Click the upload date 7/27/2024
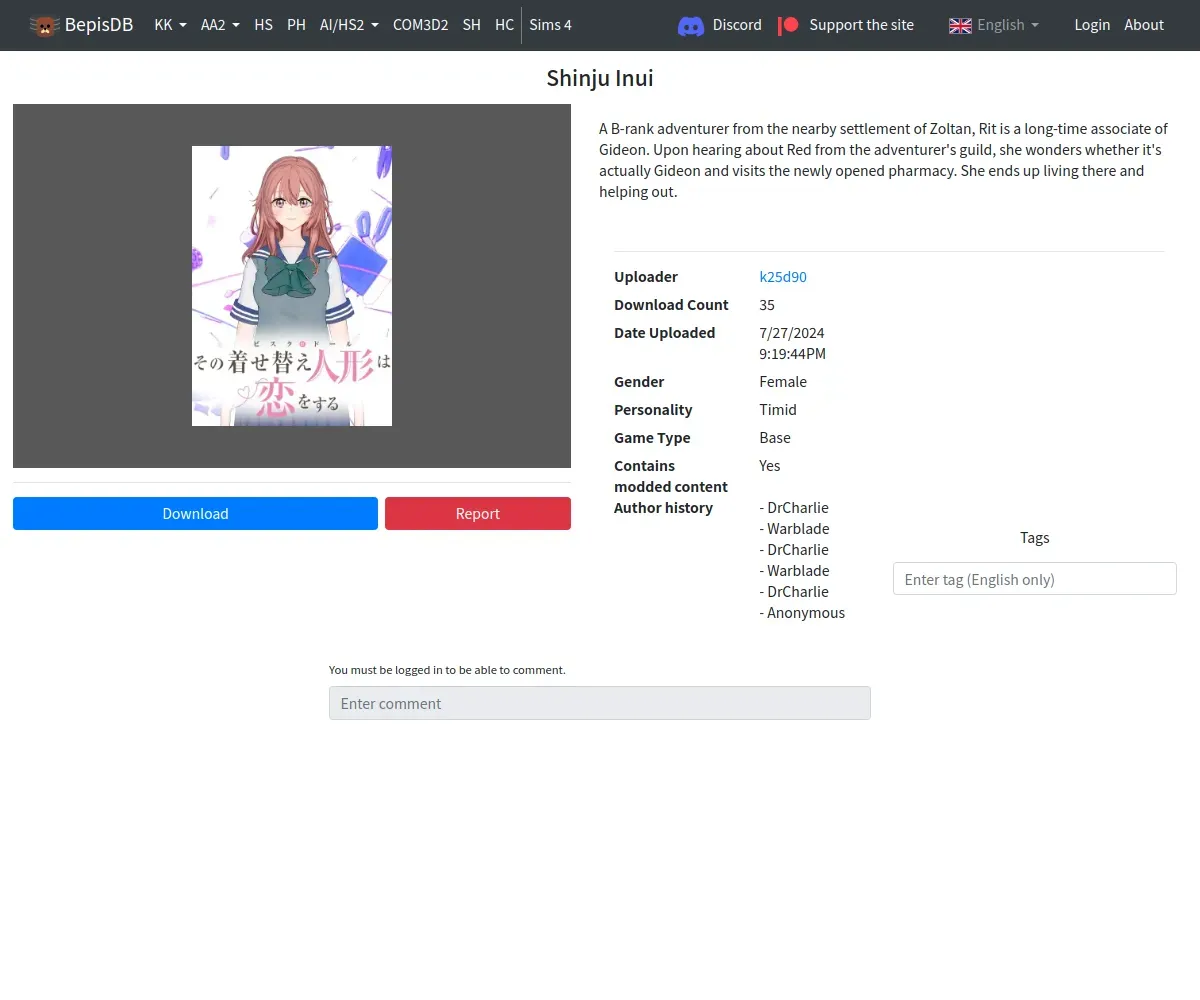This screenshot has width=1200, height=1000. (x=792, y=333)
